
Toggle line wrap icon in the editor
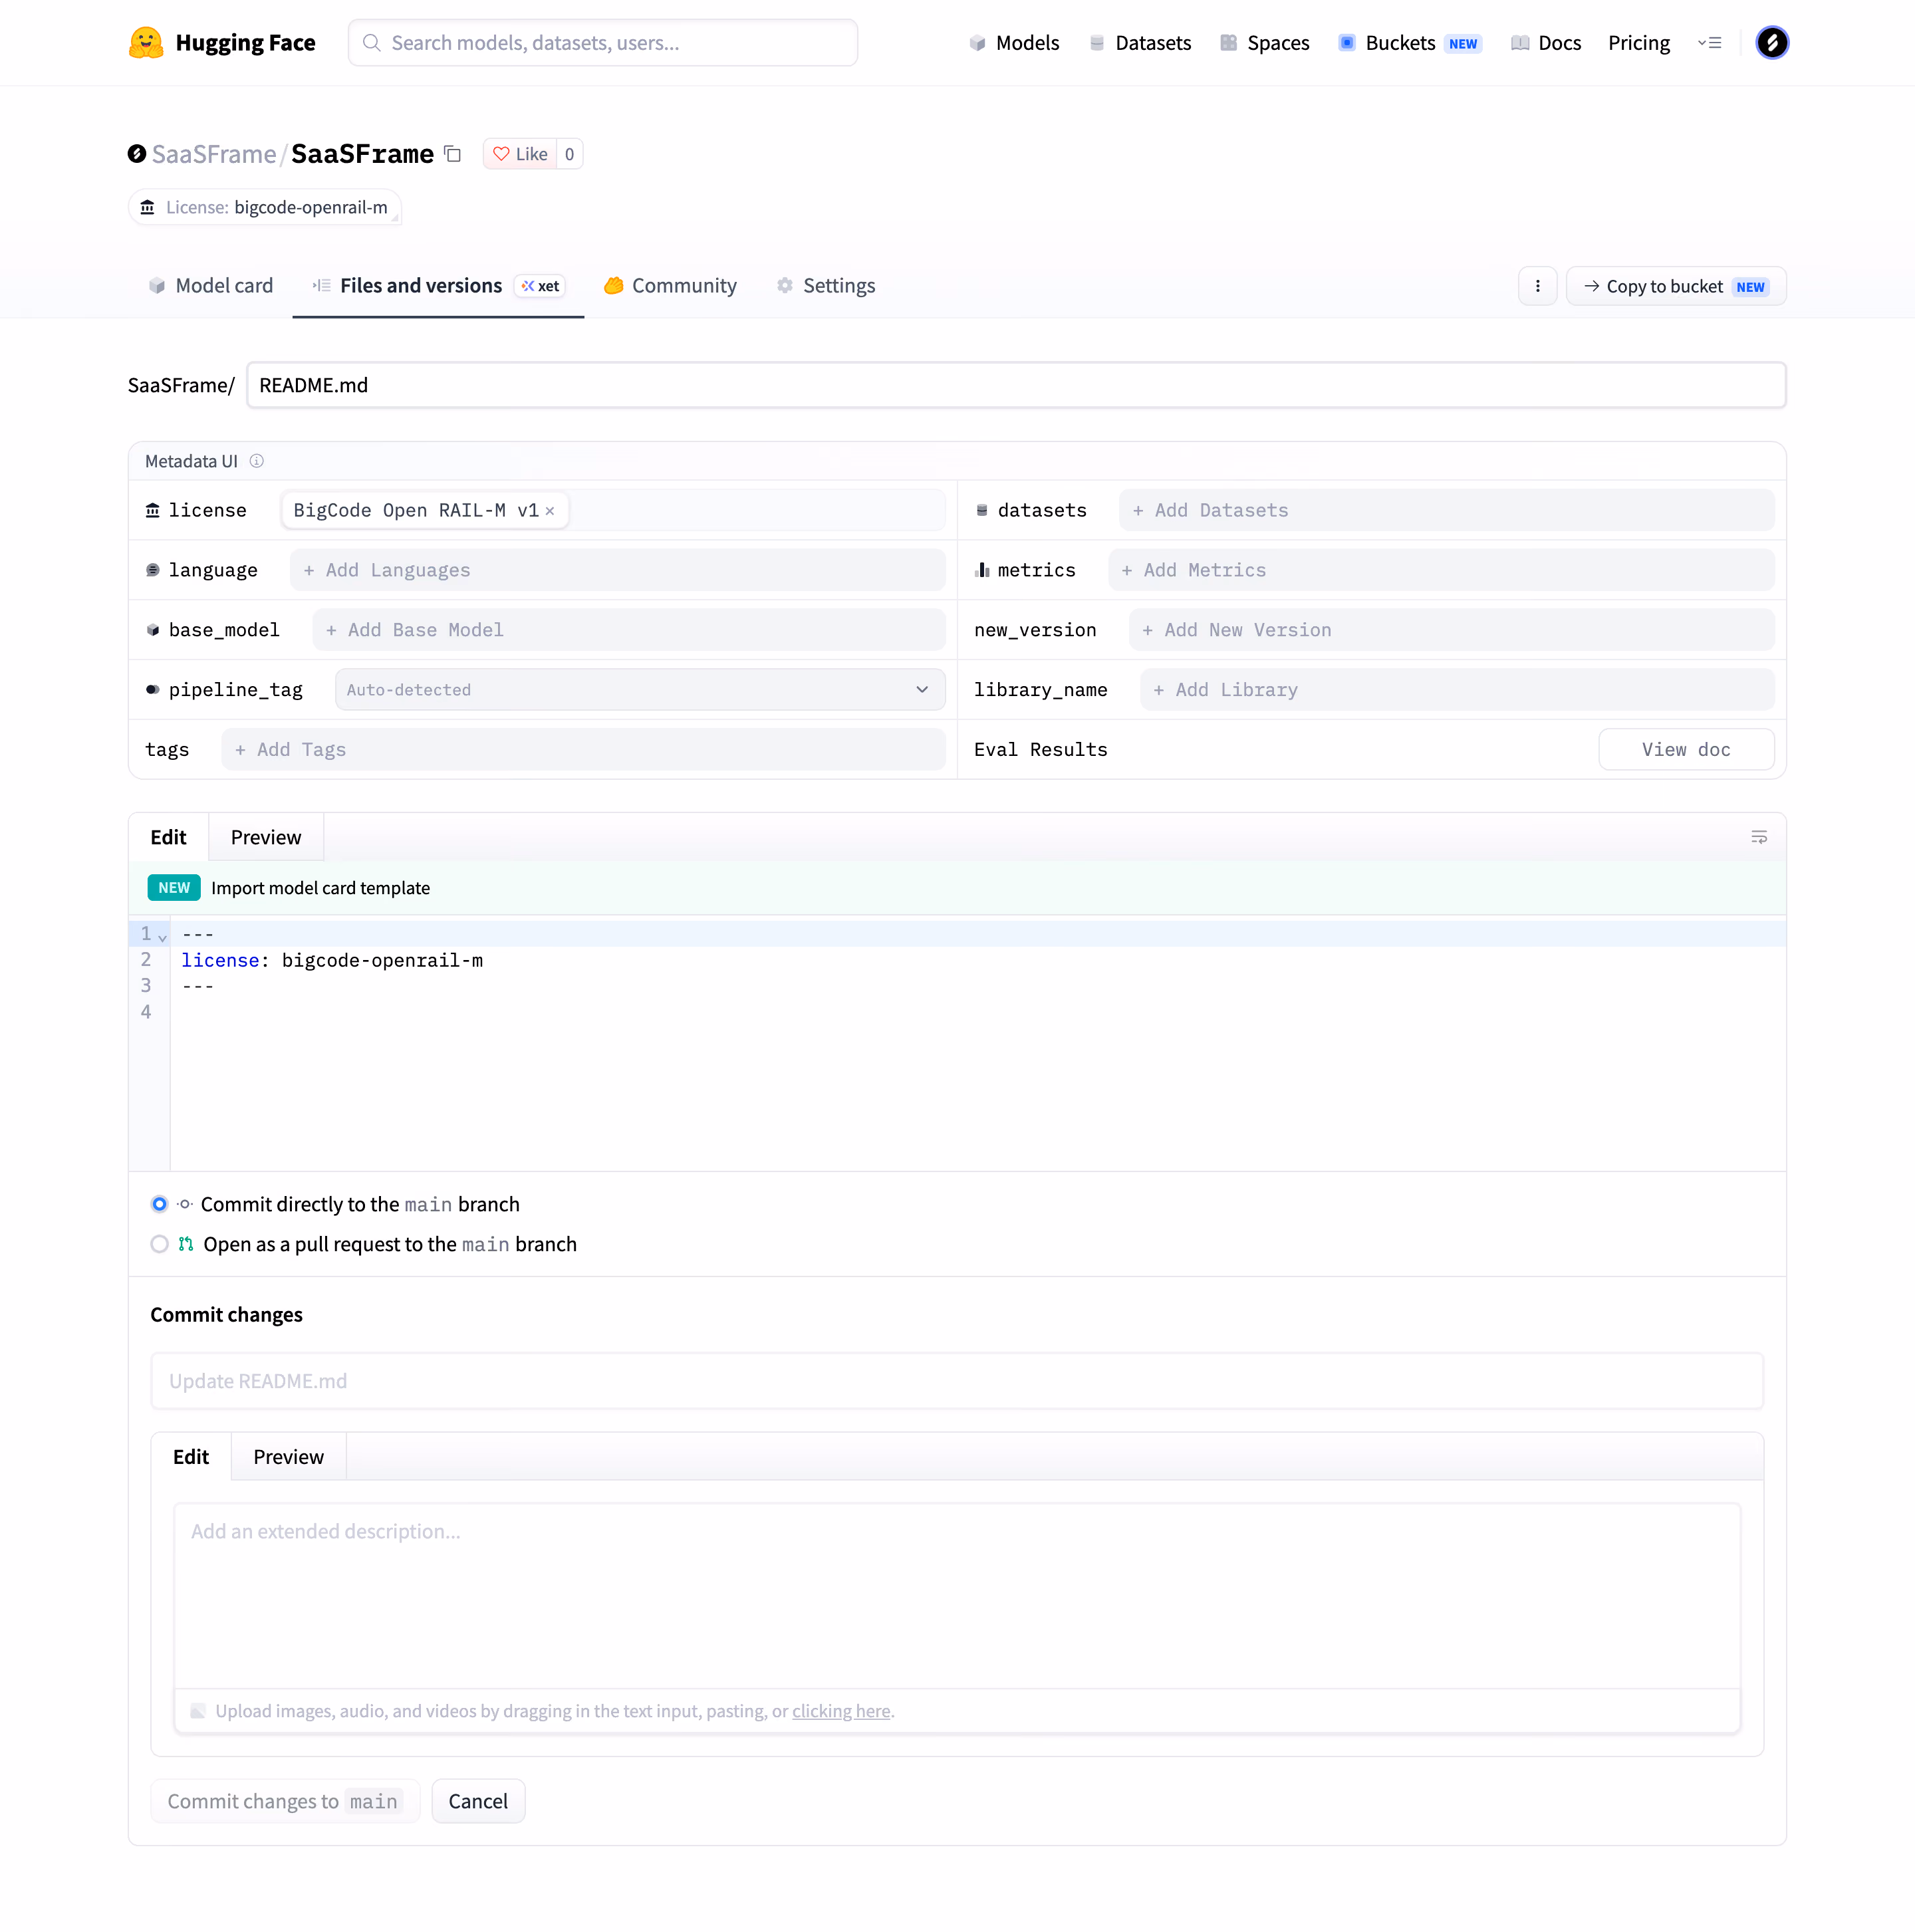pyautogui.click(x=1759, y=837)
